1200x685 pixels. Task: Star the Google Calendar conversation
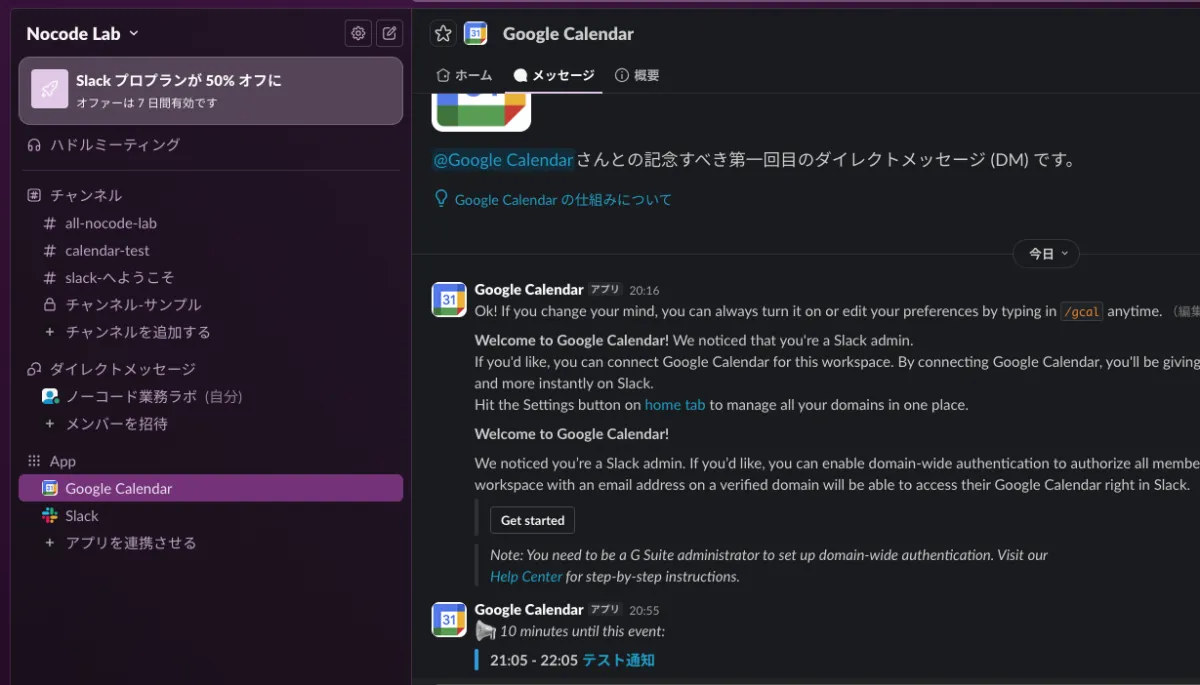[x=443, y=33]
